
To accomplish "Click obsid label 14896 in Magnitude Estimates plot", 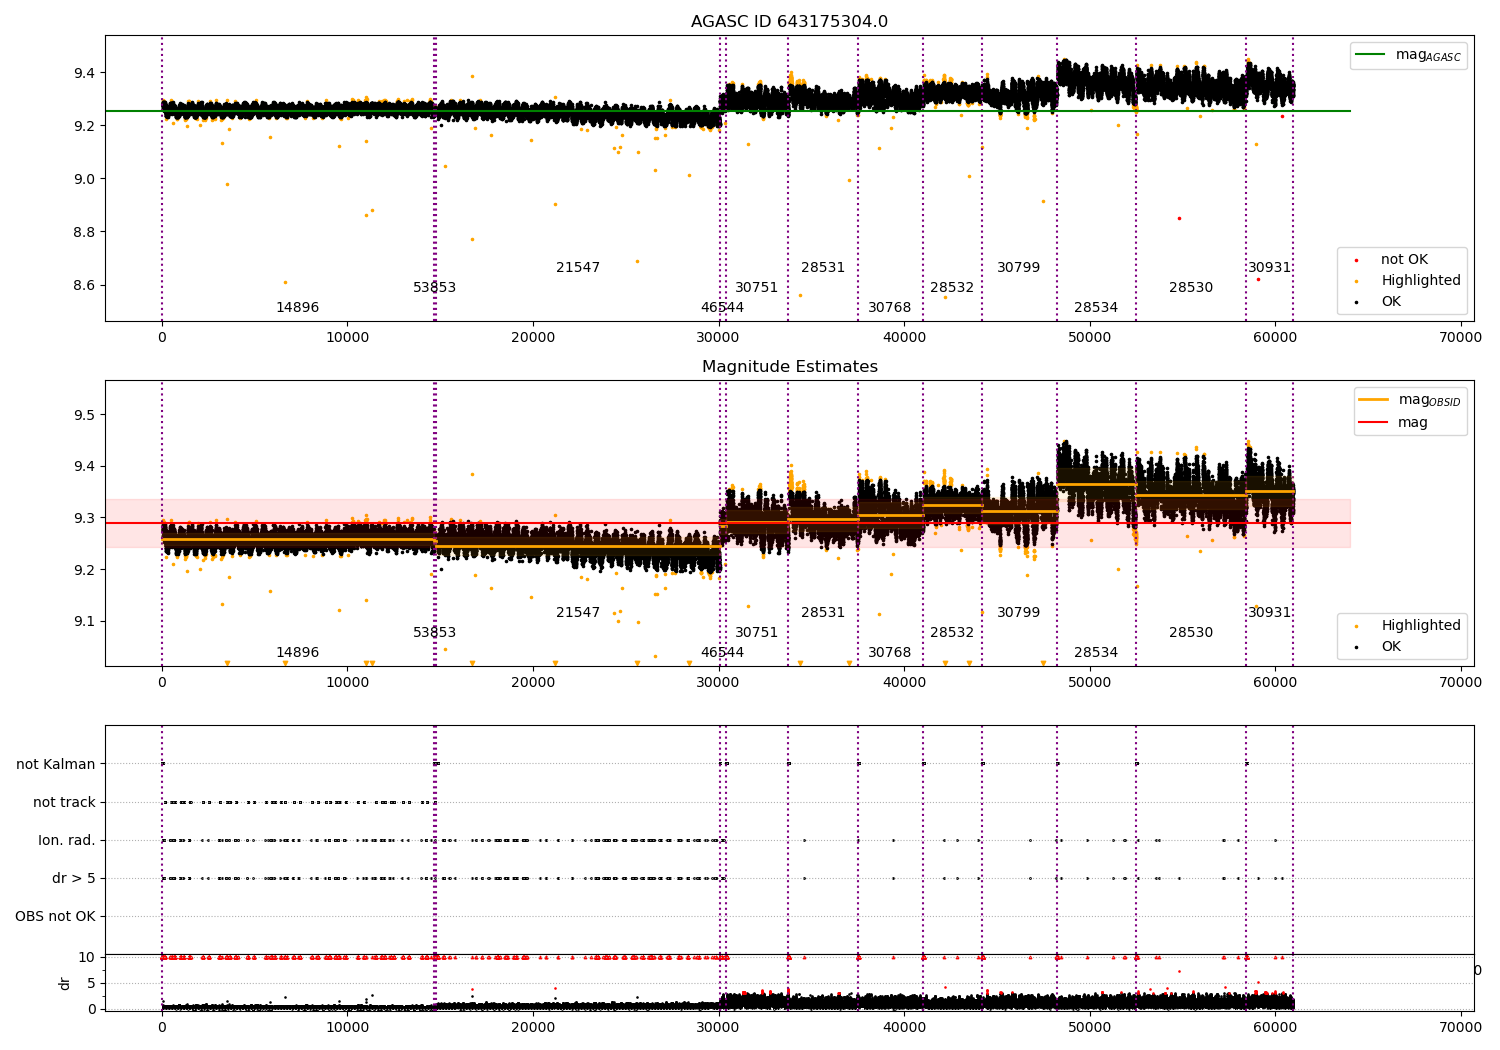I will (297, 652).
